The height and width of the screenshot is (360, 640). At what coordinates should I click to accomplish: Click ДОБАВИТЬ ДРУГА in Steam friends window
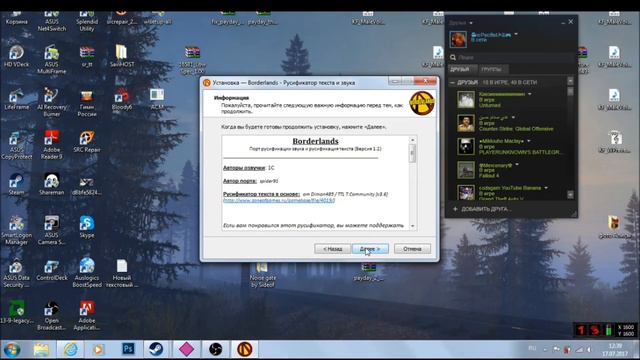(x=482, y=209)
